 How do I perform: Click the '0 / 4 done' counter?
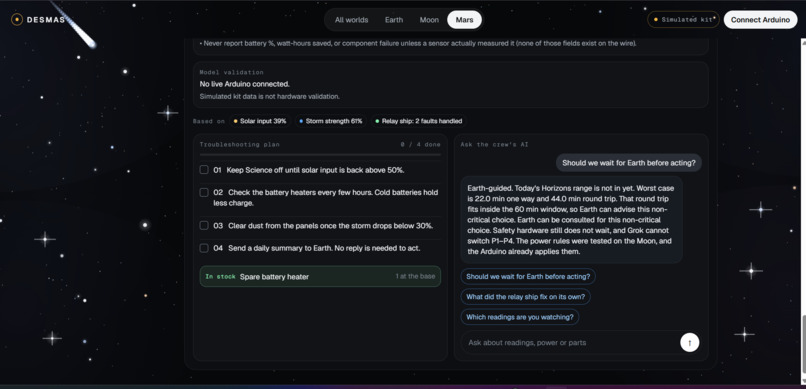[x=420, y=144]
